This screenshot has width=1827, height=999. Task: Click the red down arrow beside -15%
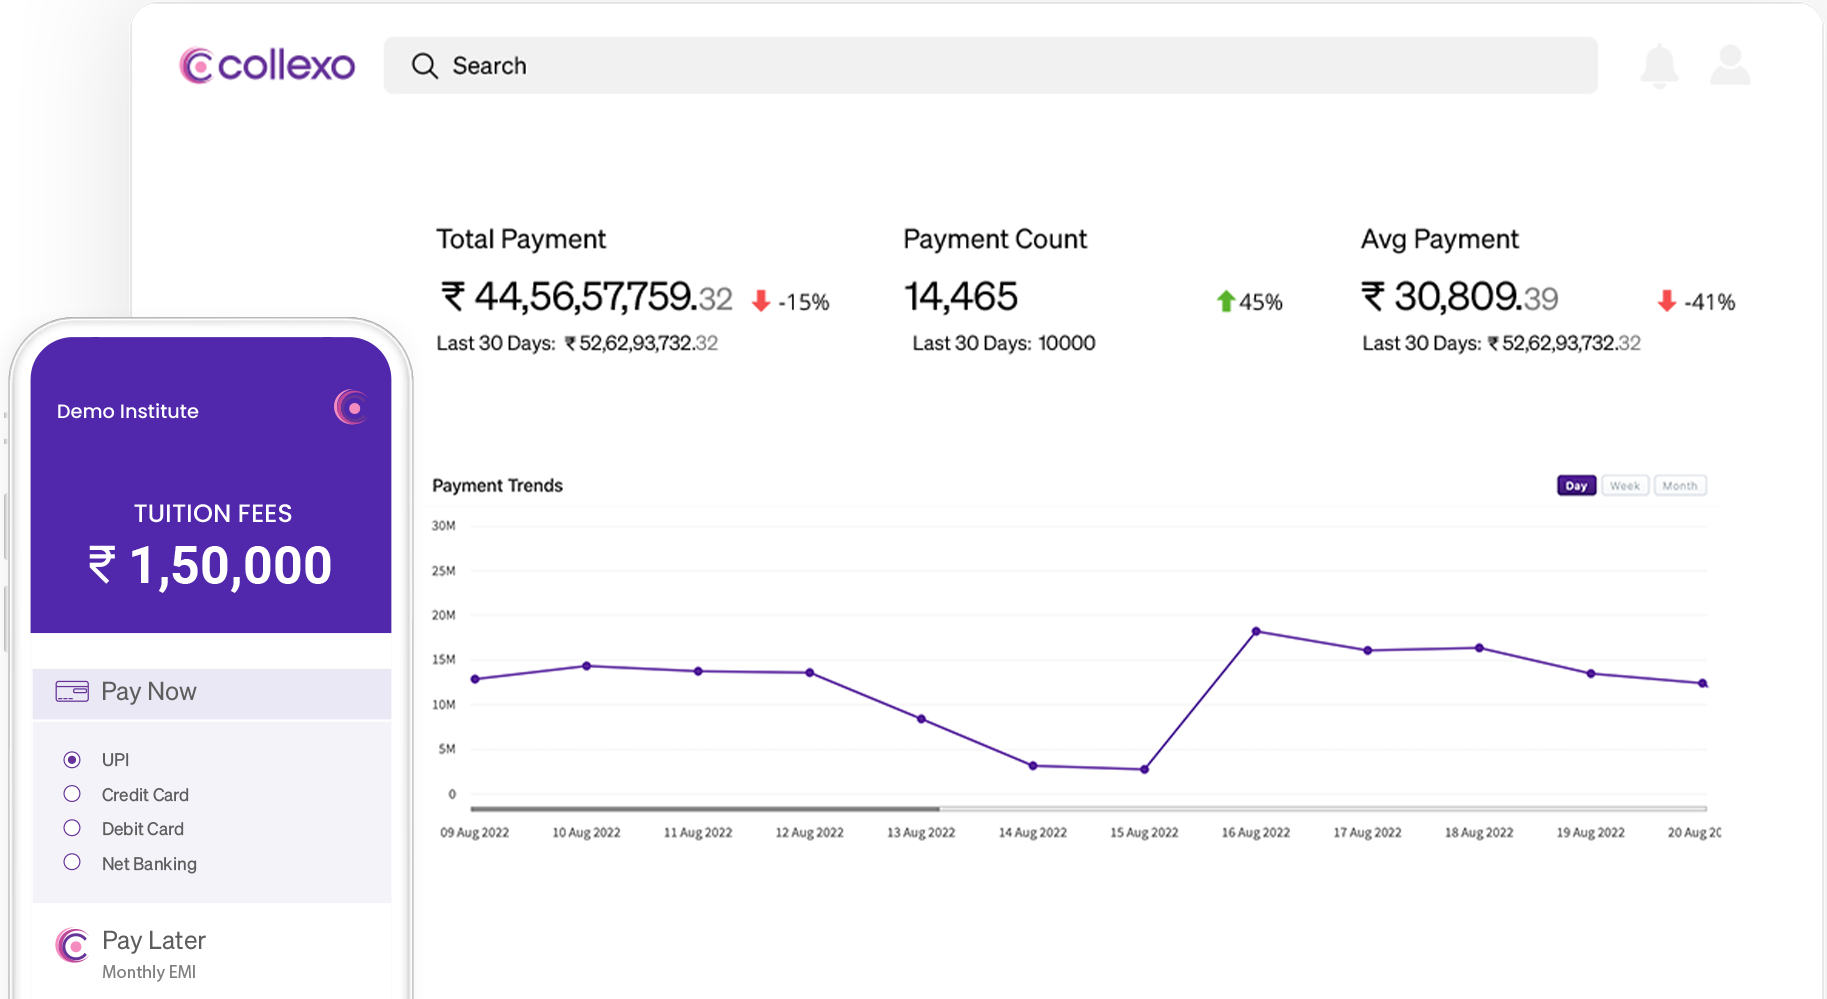tap(761, 301)
